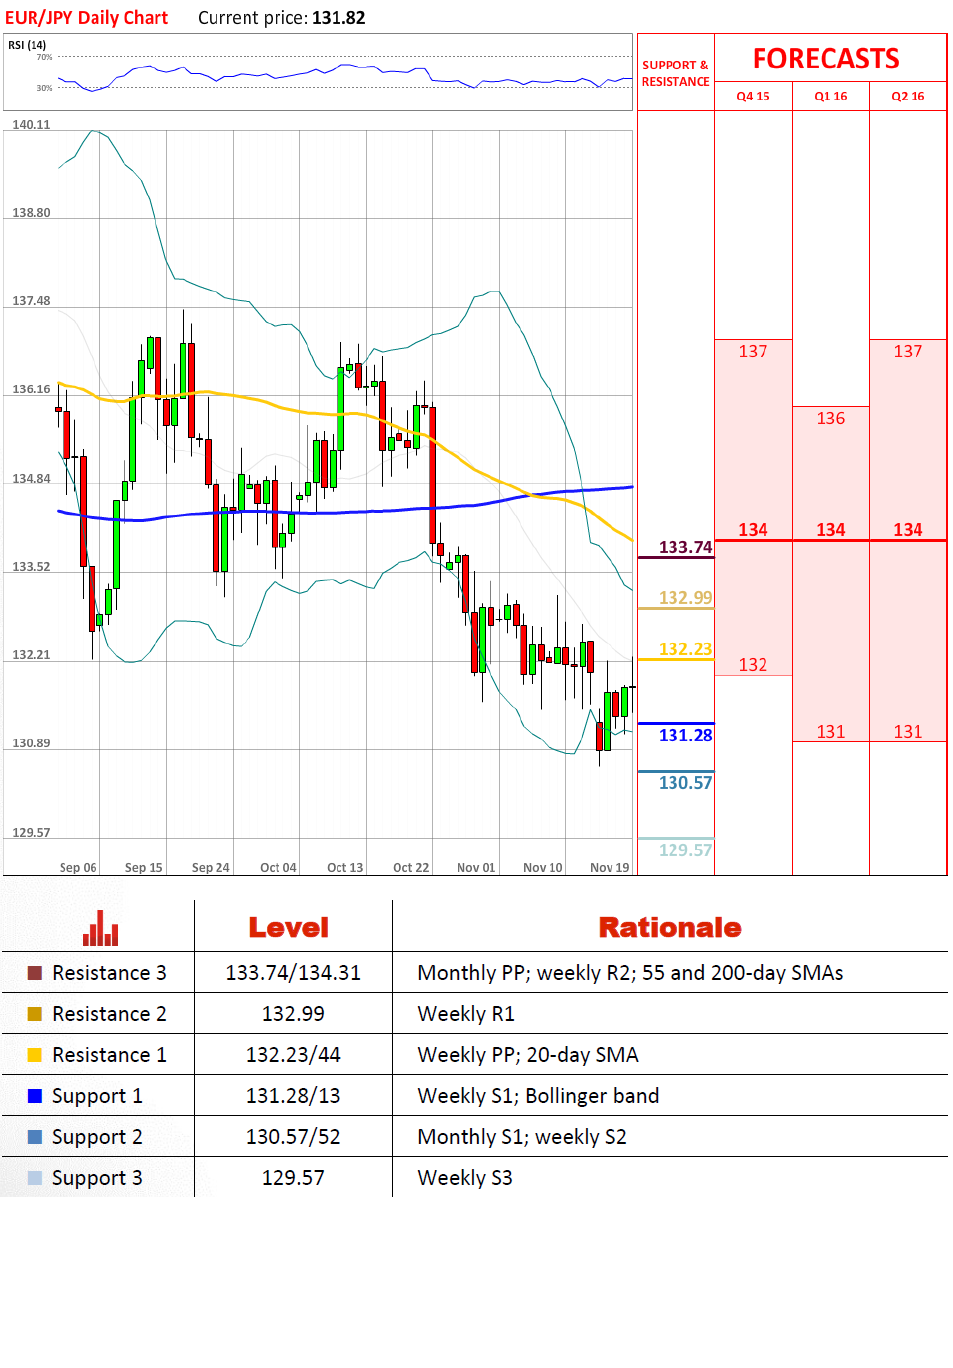953x1368 pixels.
Task: Click the Q1 16 forecast high 136
Action: tap(830, 418)
